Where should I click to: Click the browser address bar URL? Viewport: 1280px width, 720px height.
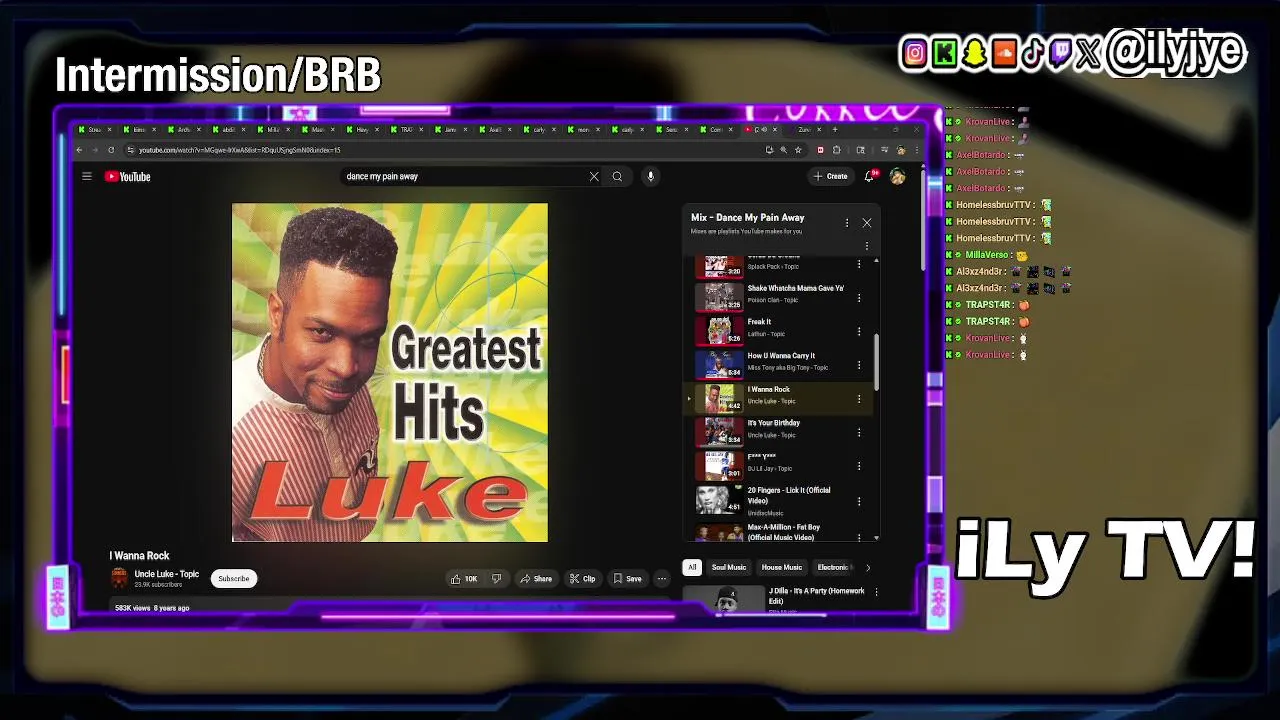point(240,150)
